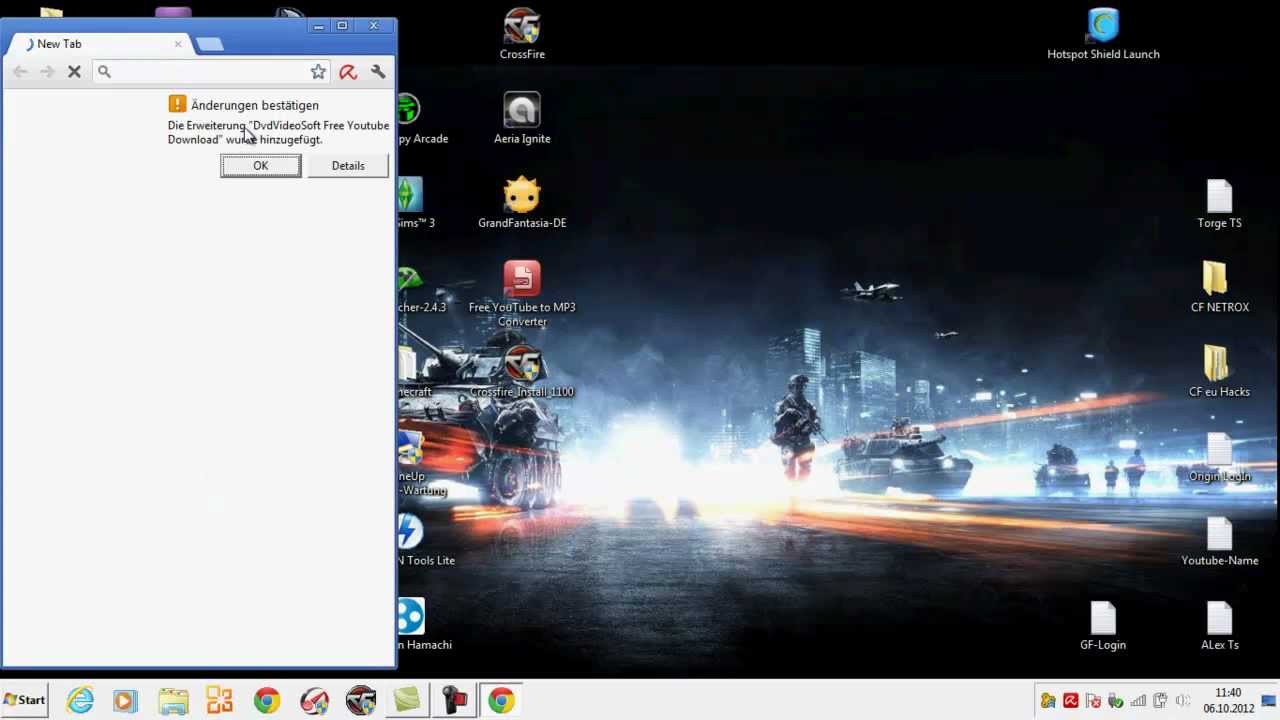This screenshot has width=1280, height=720.
Task: Click OK to confirm the extension change
Action: point(260,166)
